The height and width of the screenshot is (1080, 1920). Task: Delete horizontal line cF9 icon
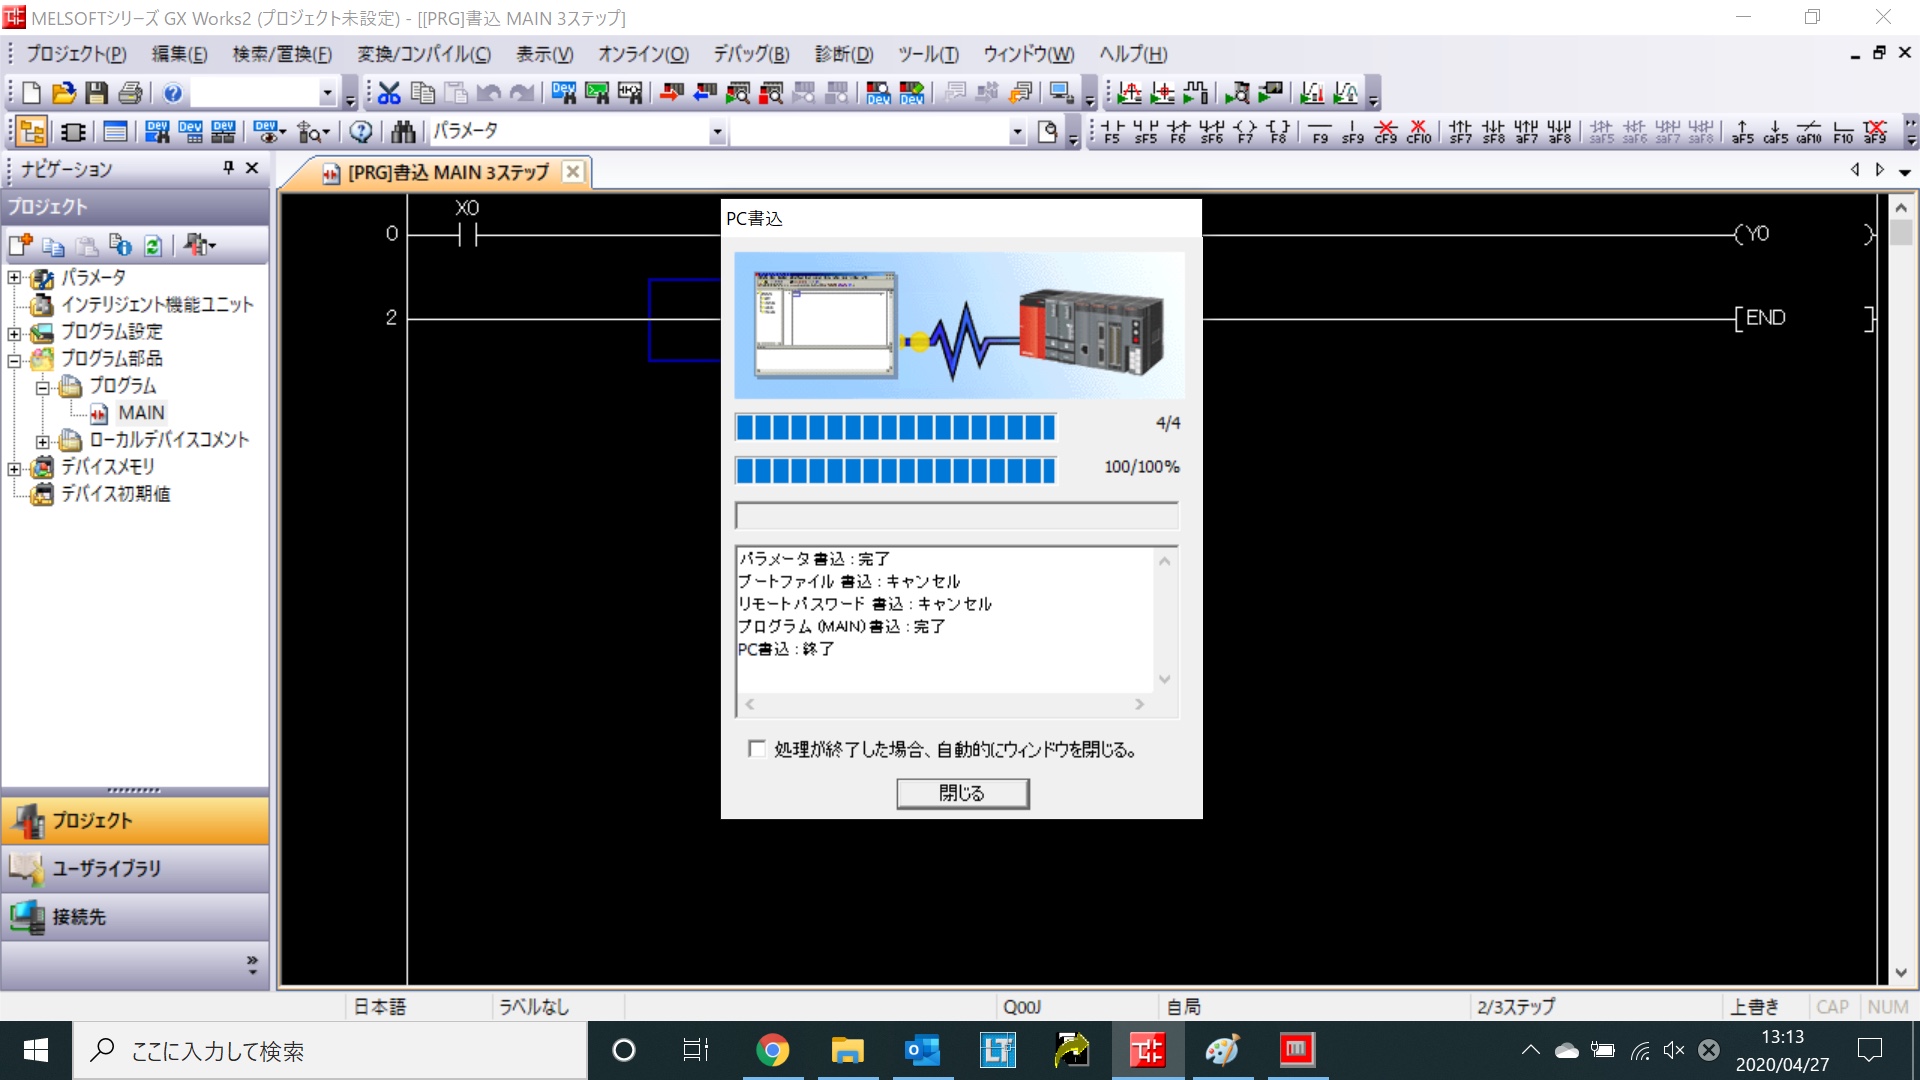click(1386, 131)
